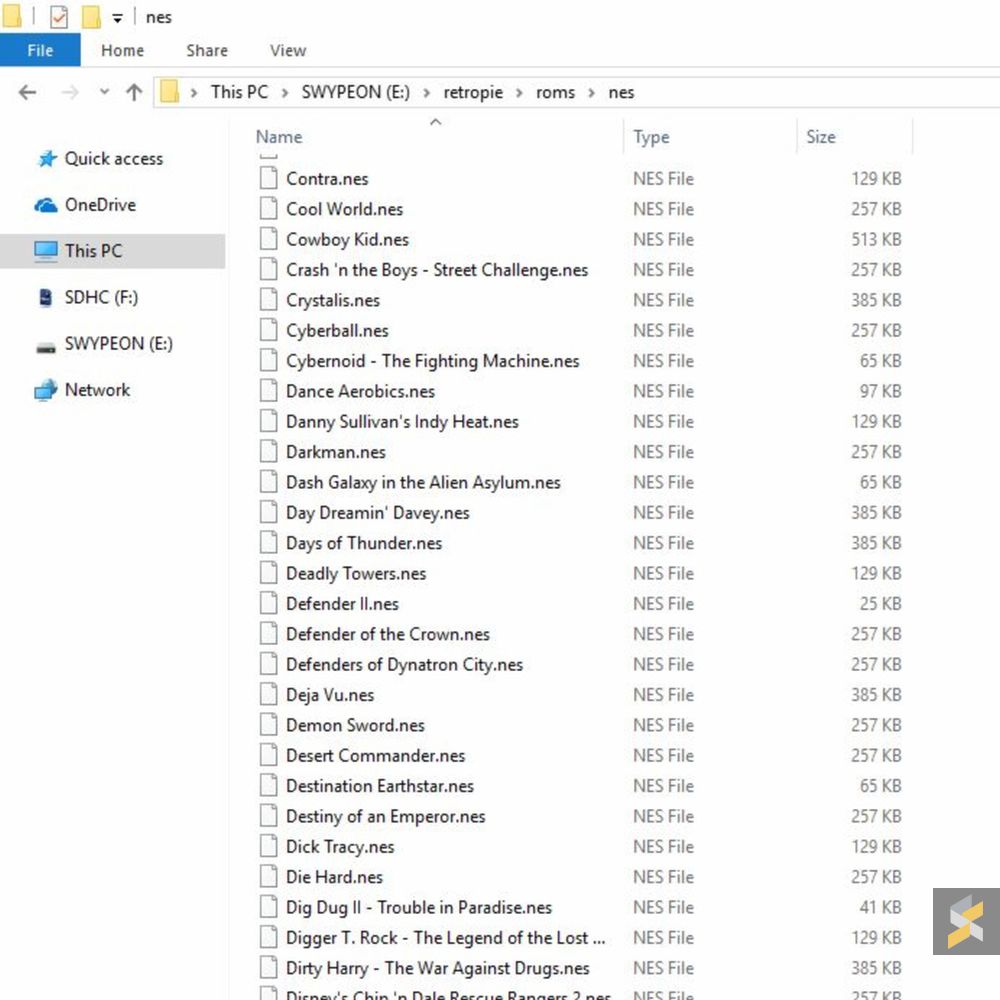Click the file icon for Cool World.nes
The height and width of the screenshot is (1000, 1000).
click(268, 209)
